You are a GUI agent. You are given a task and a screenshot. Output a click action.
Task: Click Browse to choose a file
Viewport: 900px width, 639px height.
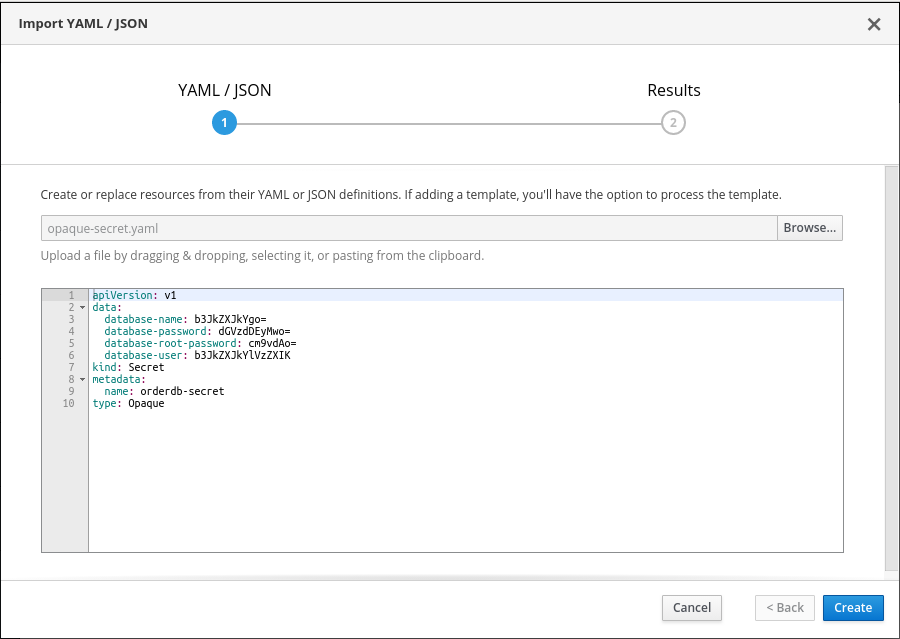click(809, 227)
